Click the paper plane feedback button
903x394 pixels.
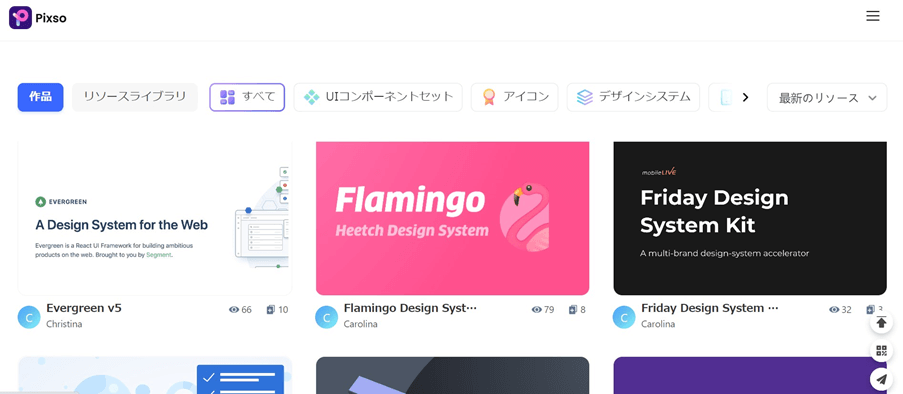881,379
